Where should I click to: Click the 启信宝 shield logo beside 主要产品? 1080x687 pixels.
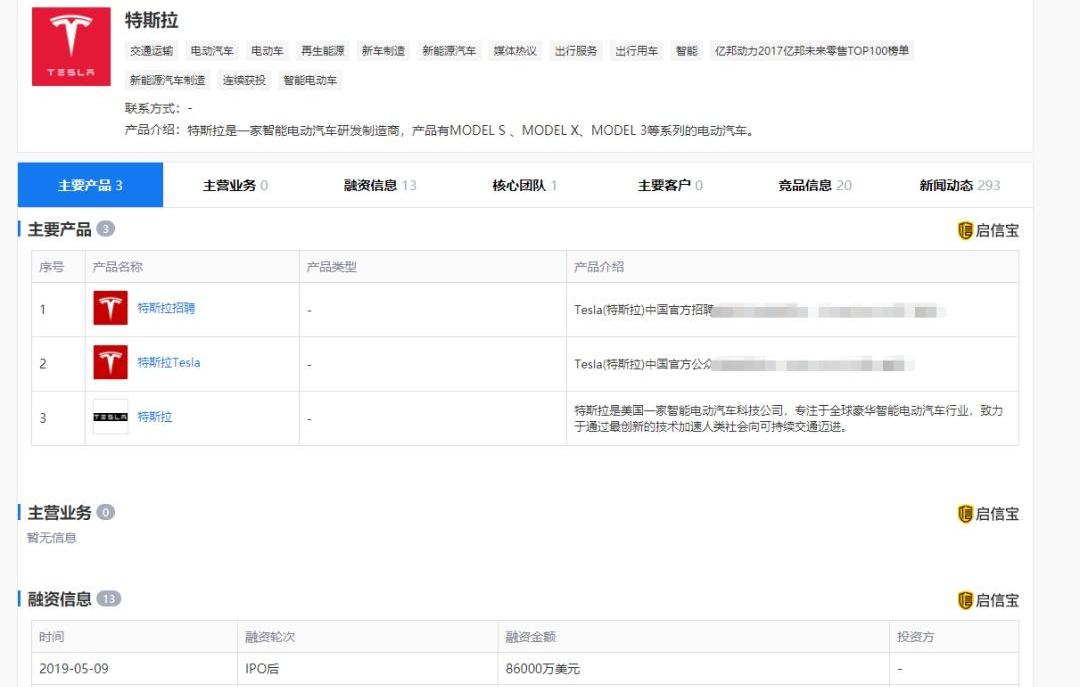coord(988,230)
